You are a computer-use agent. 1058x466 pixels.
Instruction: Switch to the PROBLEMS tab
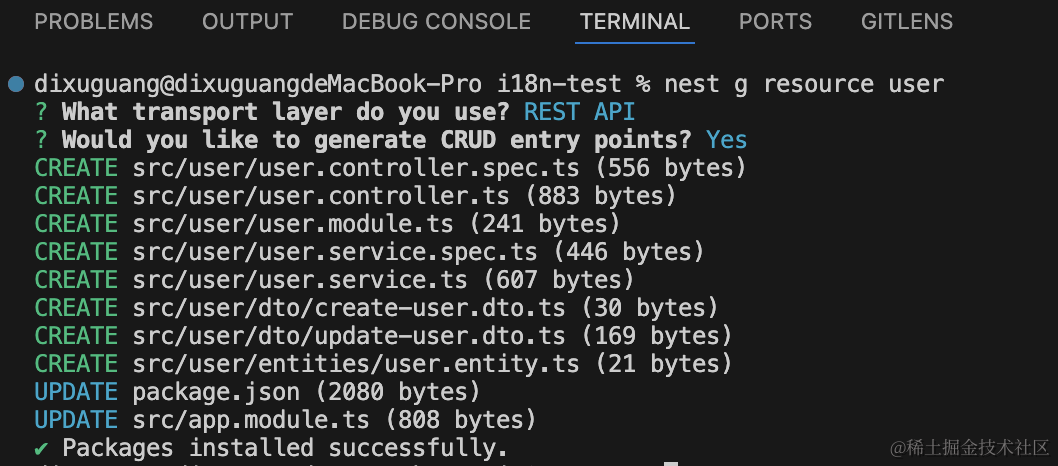point(93,21)
